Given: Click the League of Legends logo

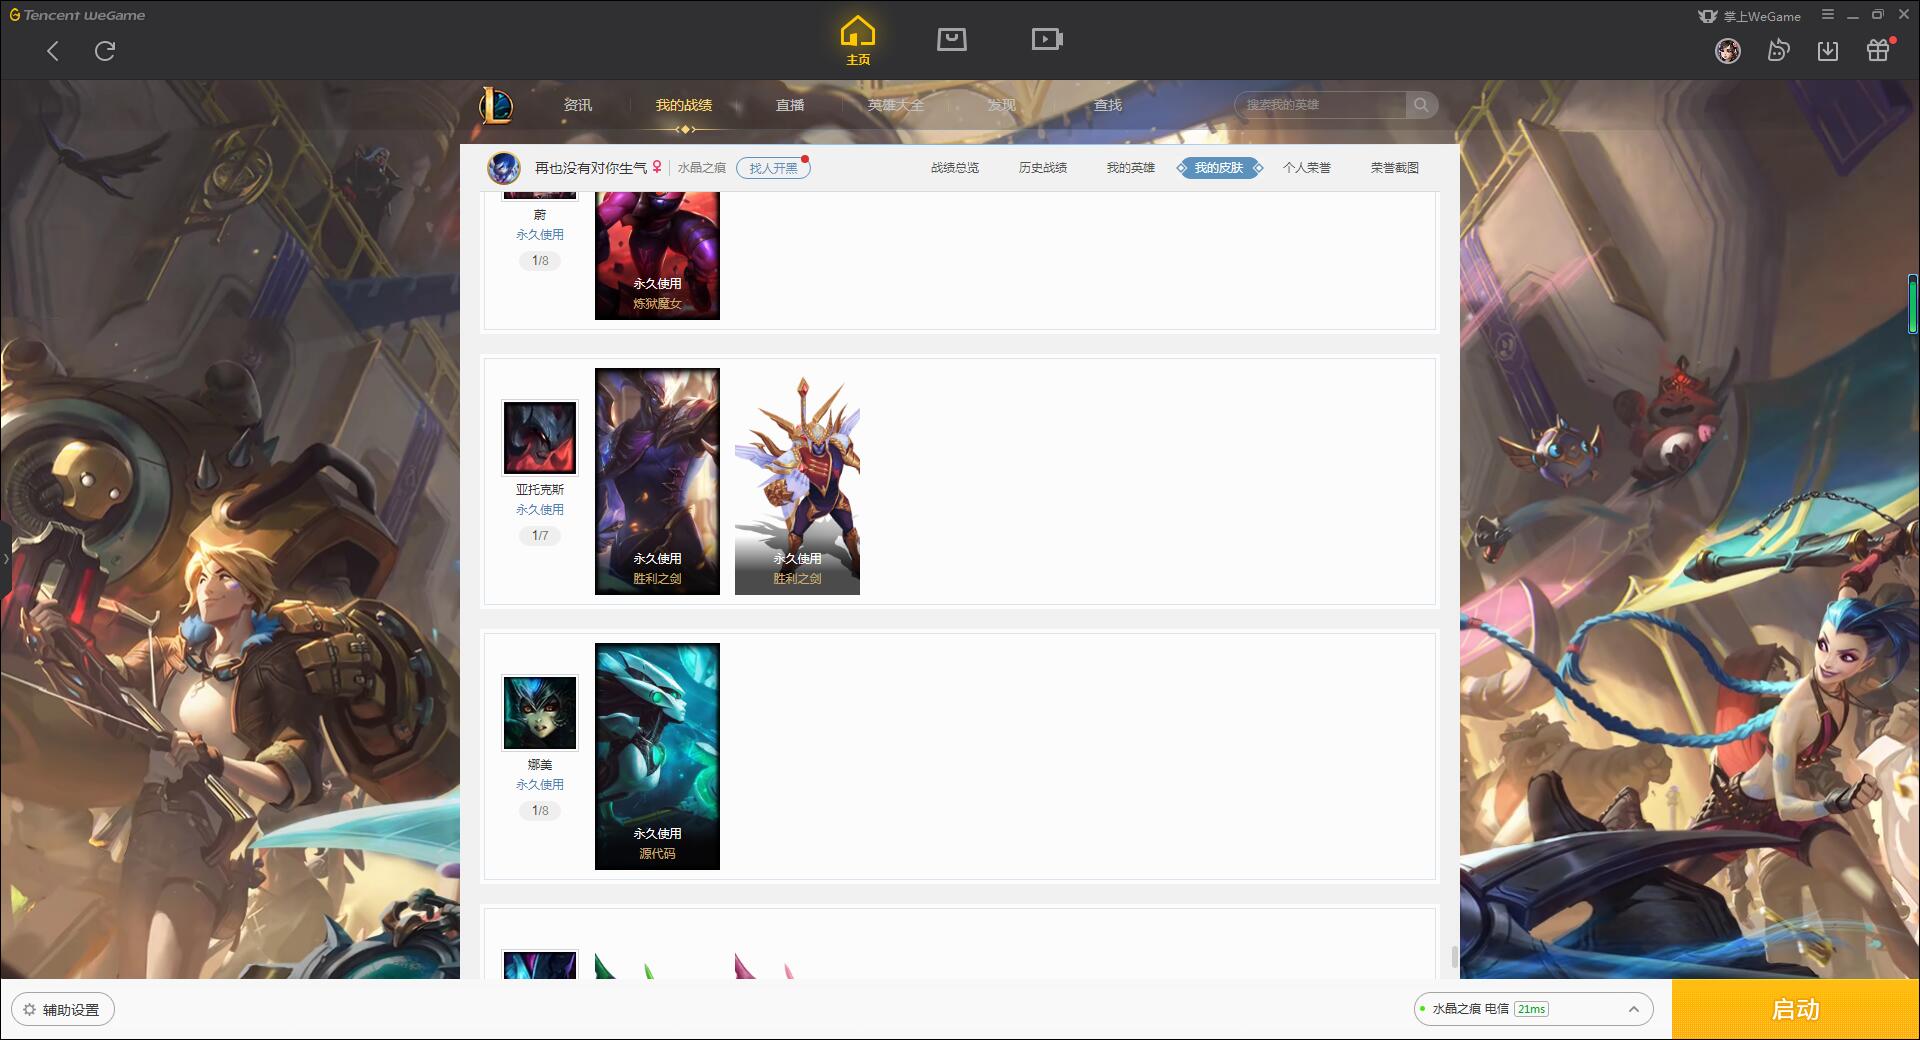Looking at the screenshot, I should point(496,105).
